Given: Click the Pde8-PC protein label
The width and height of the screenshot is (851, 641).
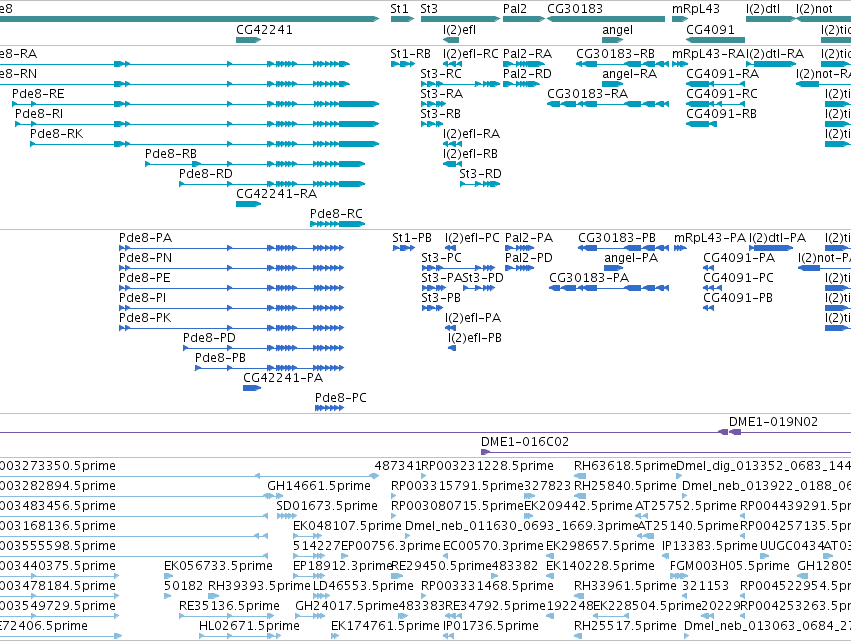Looking at the screenshot, I should [x=341, y=398].
